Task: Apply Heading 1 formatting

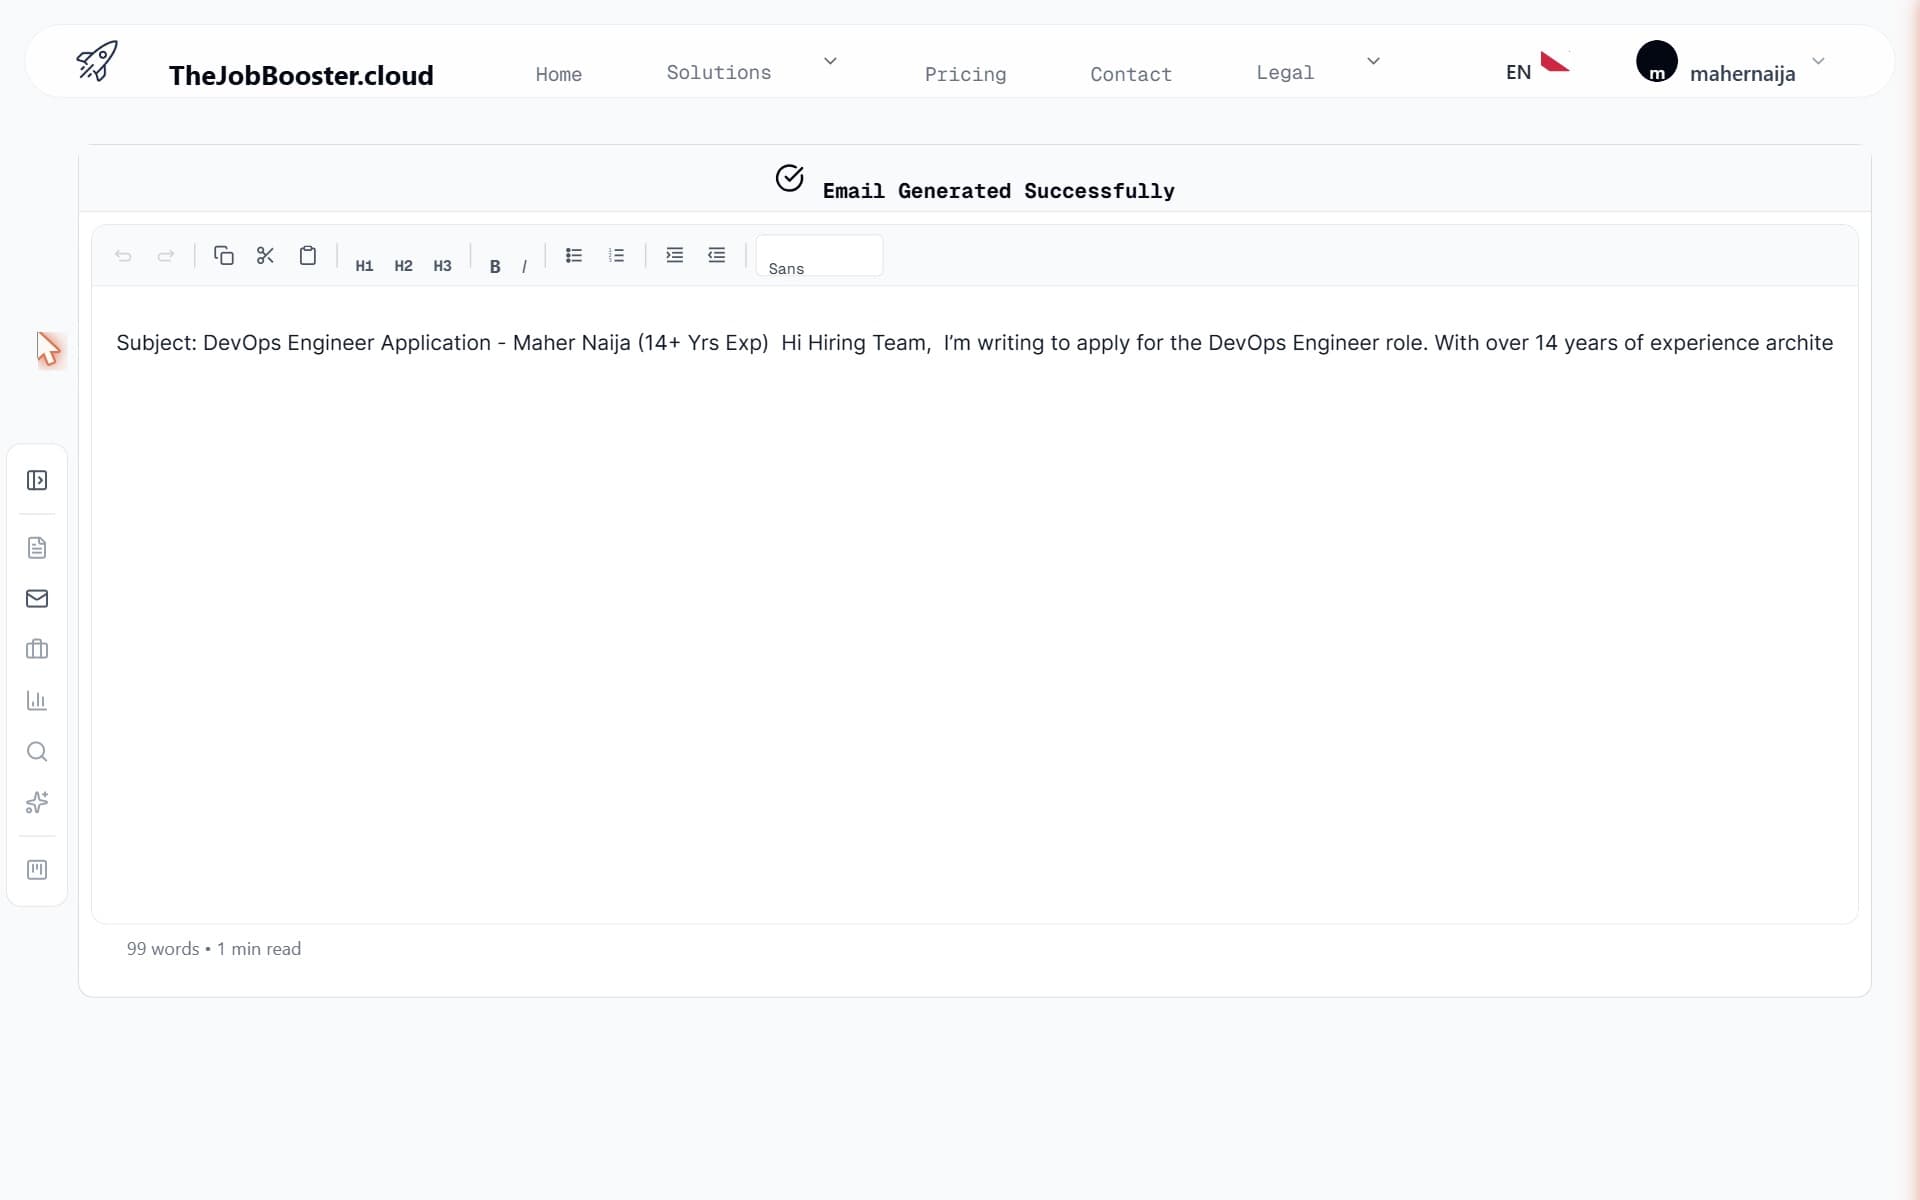Action: (x=364, y=266)
